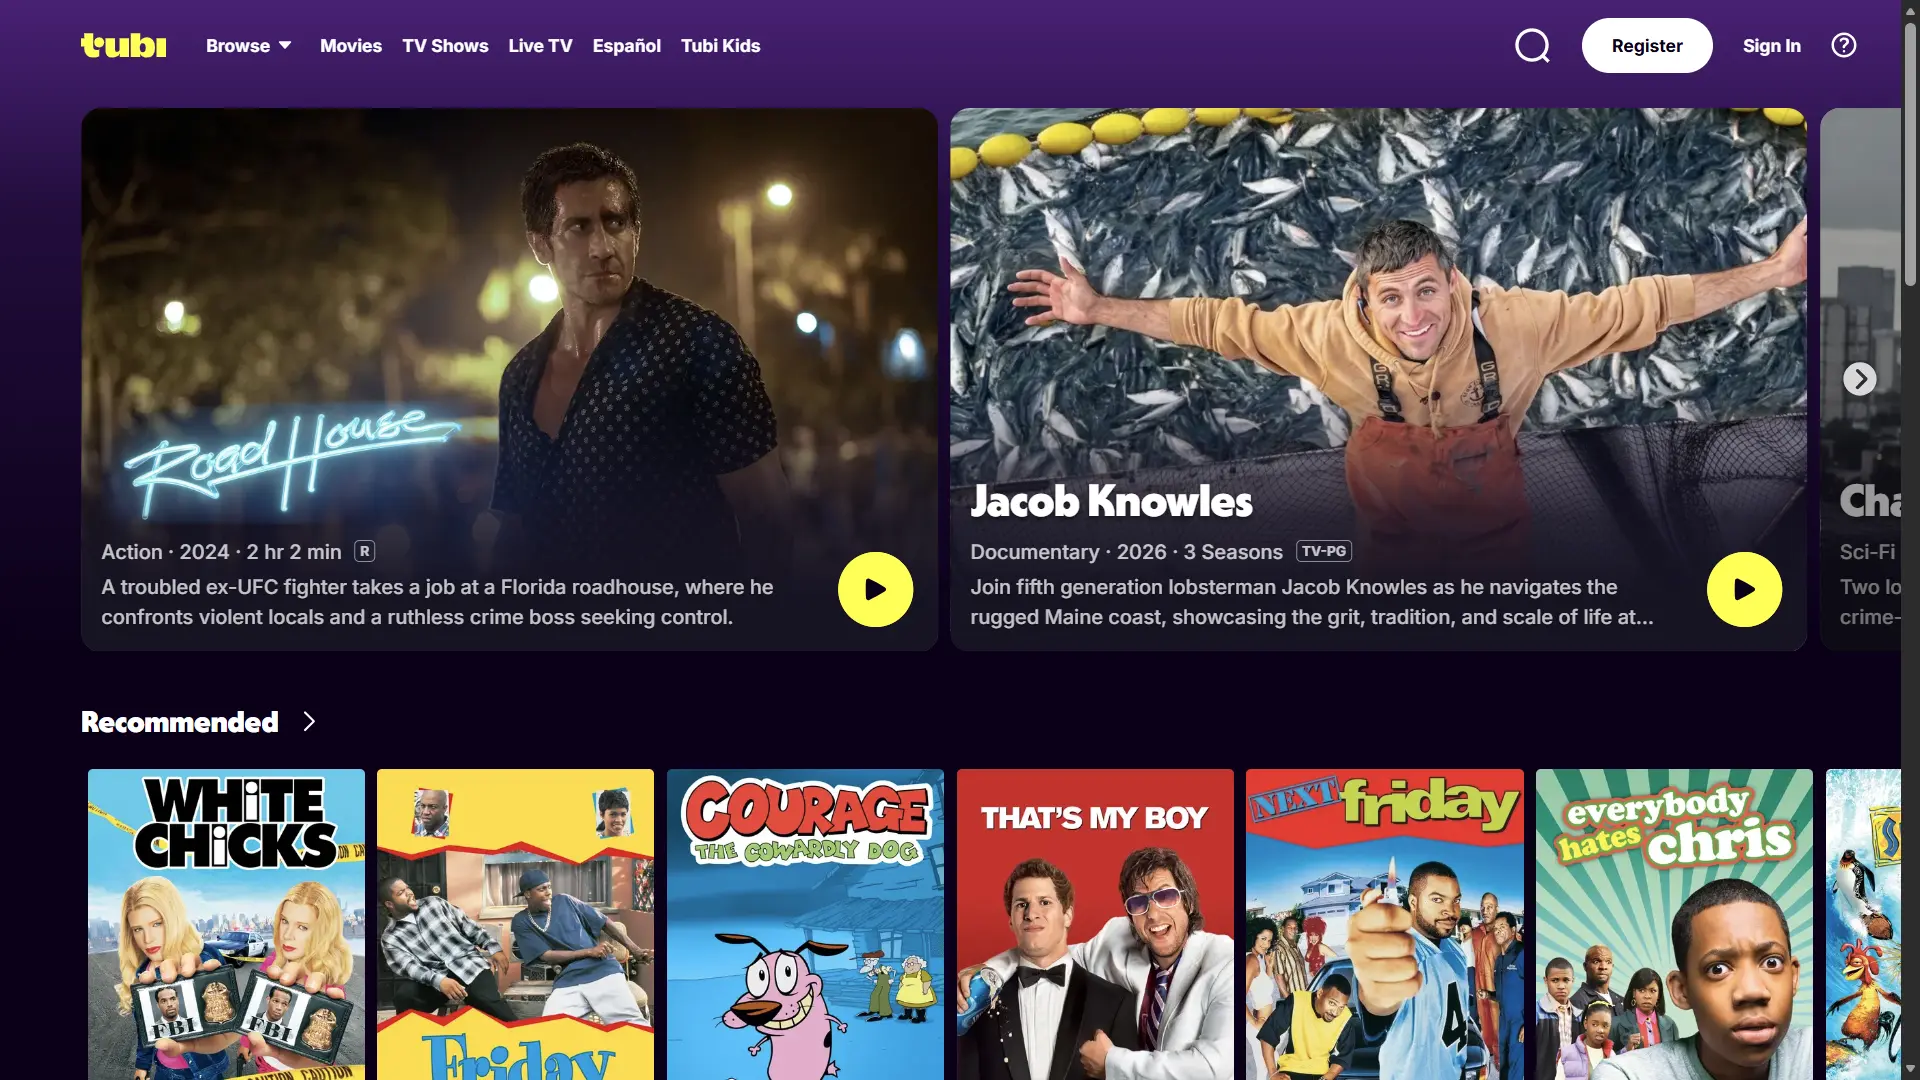Viewport: 1920px width, 1080px height.
Task: Select Courage the Cowardly Dog thumbnail
Action: pos(805,924)
